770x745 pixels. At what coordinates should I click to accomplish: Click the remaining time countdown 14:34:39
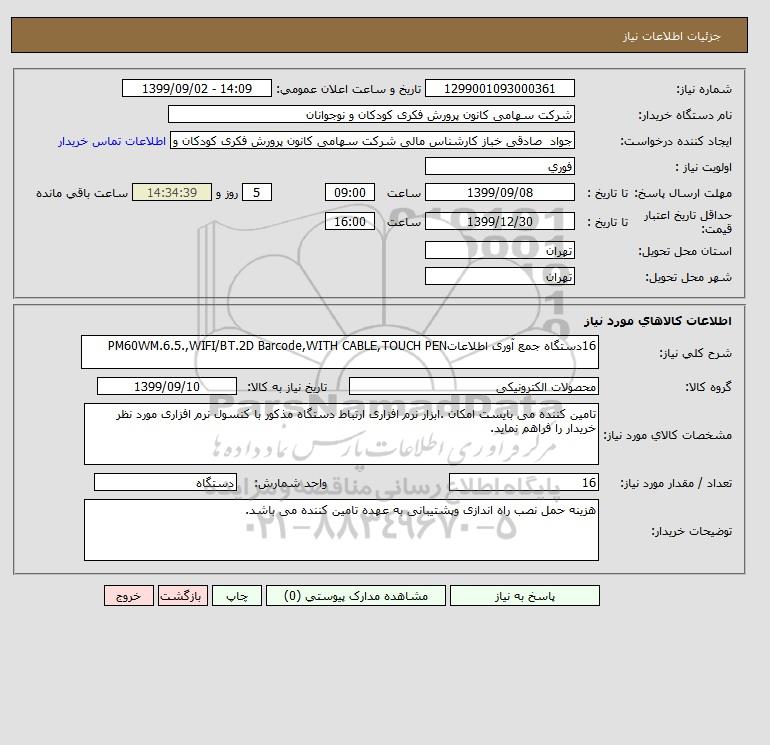tap(172, 193)
